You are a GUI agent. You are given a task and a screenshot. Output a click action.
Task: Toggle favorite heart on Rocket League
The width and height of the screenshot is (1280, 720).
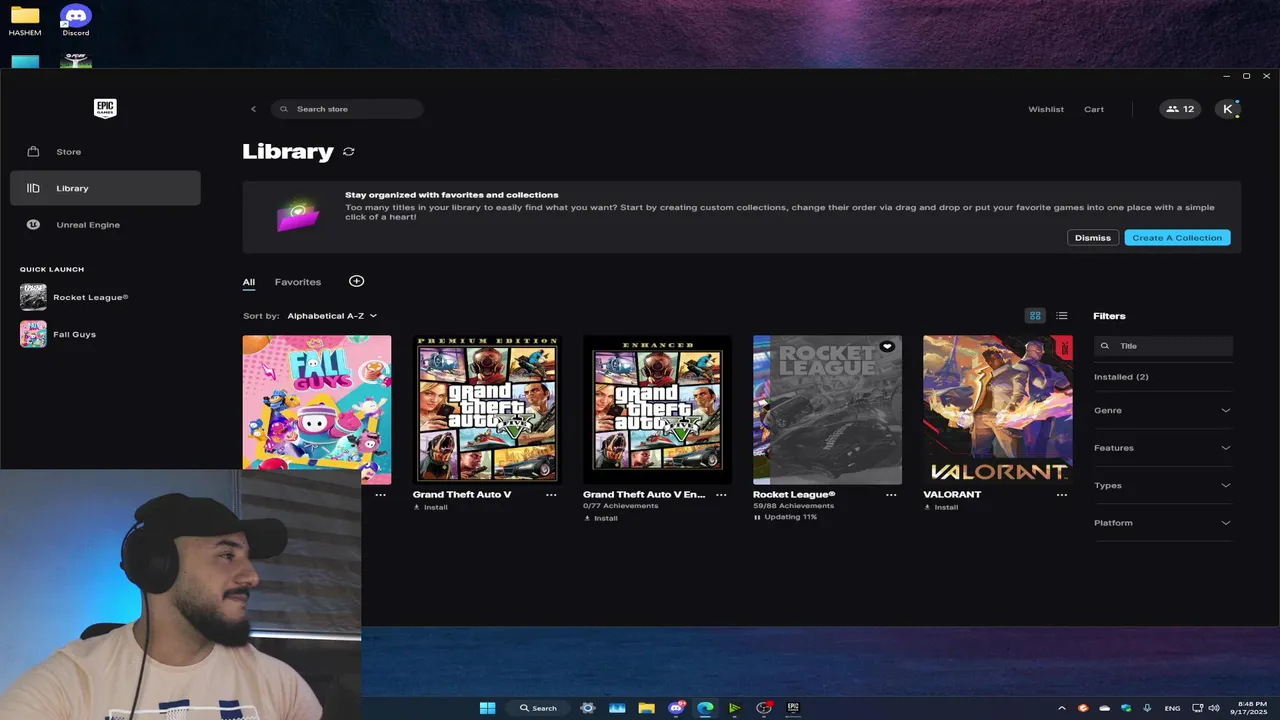(x=887, y=347)
